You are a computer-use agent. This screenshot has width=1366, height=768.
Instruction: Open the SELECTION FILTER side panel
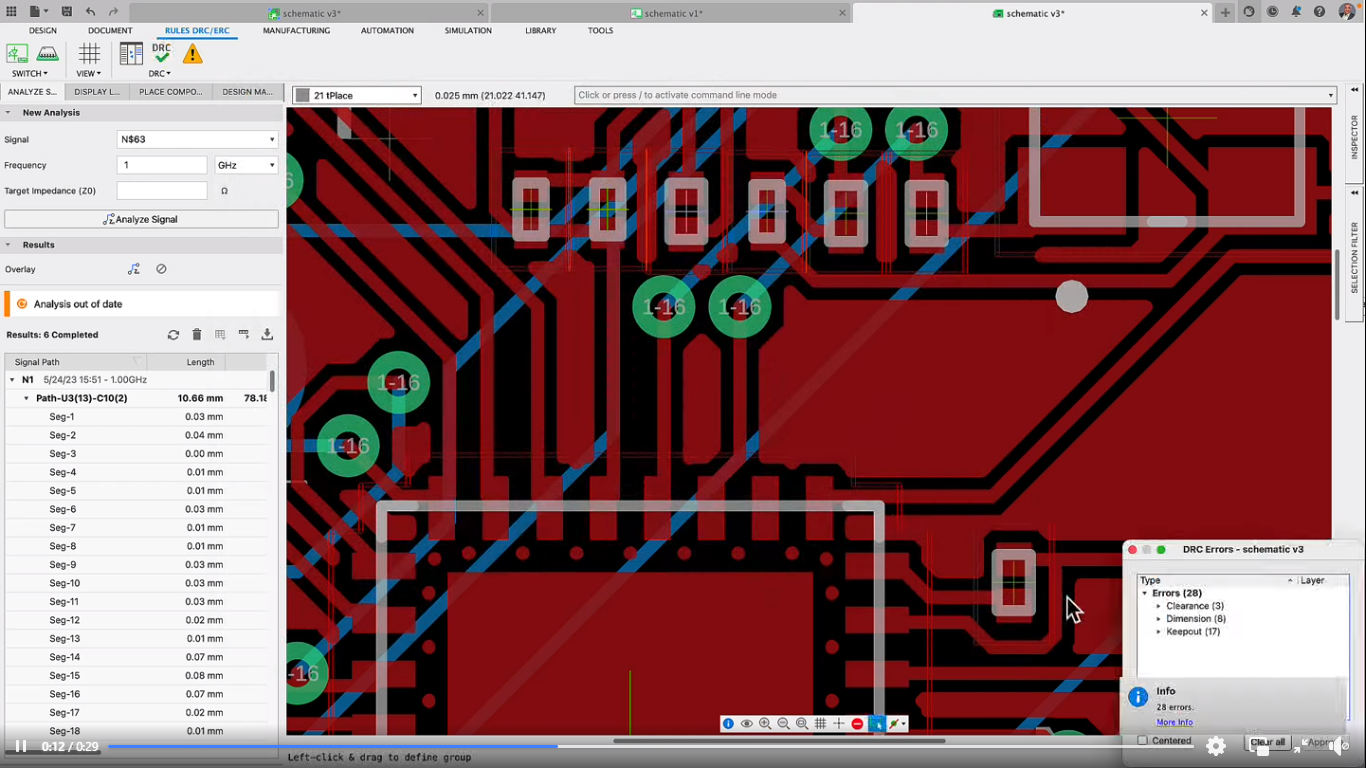pyautogui.click(x=1354, y=254)
